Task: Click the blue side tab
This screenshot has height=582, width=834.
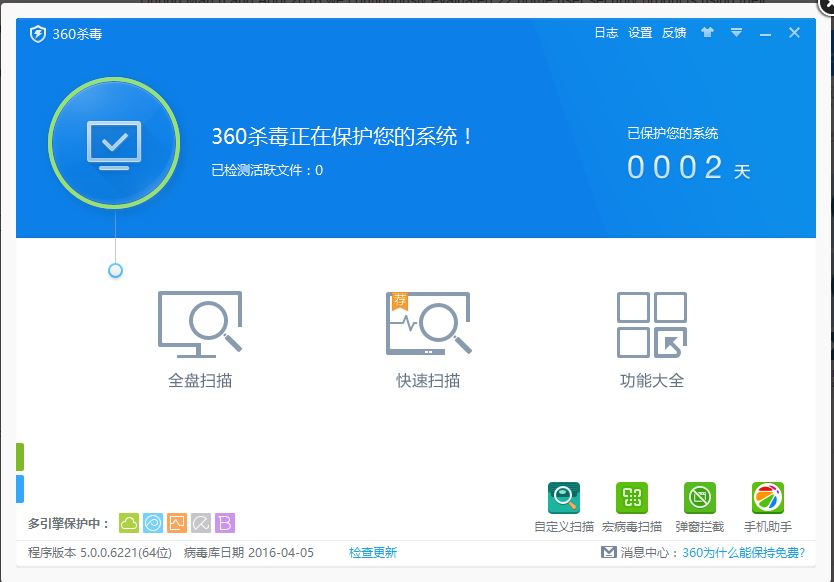Action: tap(20, 489)
